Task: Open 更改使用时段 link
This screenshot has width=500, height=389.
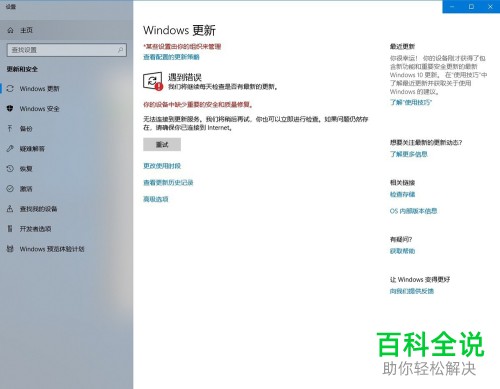Action: (162, 166)
